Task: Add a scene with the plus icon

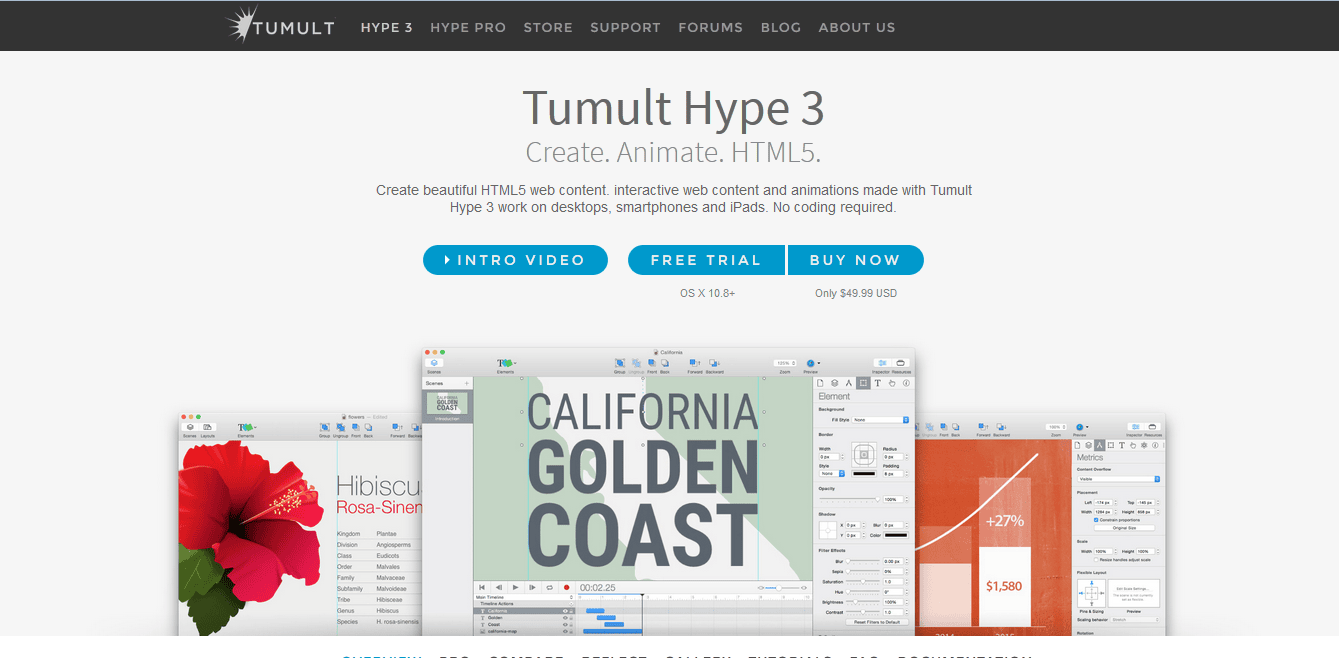Action: [x=466, y=383]
